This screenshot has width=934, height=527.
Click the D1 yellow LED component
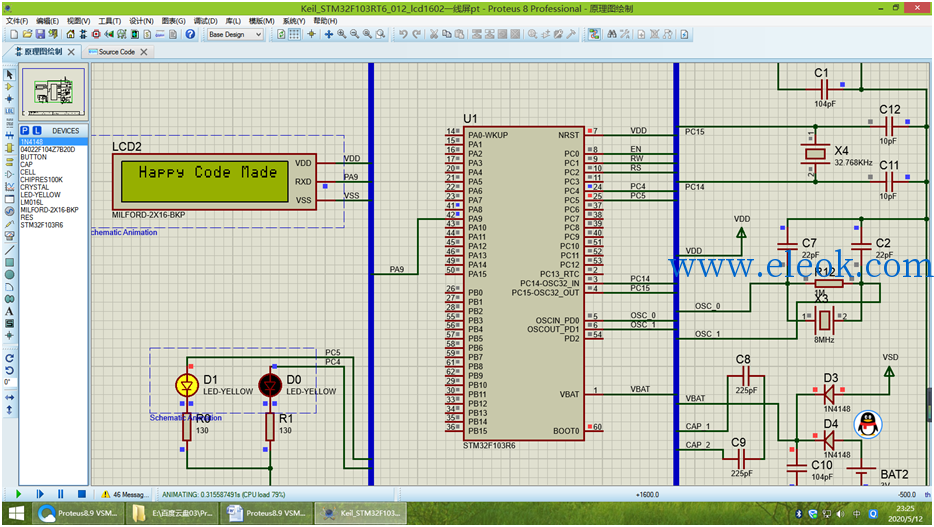(x=187, y=386)
